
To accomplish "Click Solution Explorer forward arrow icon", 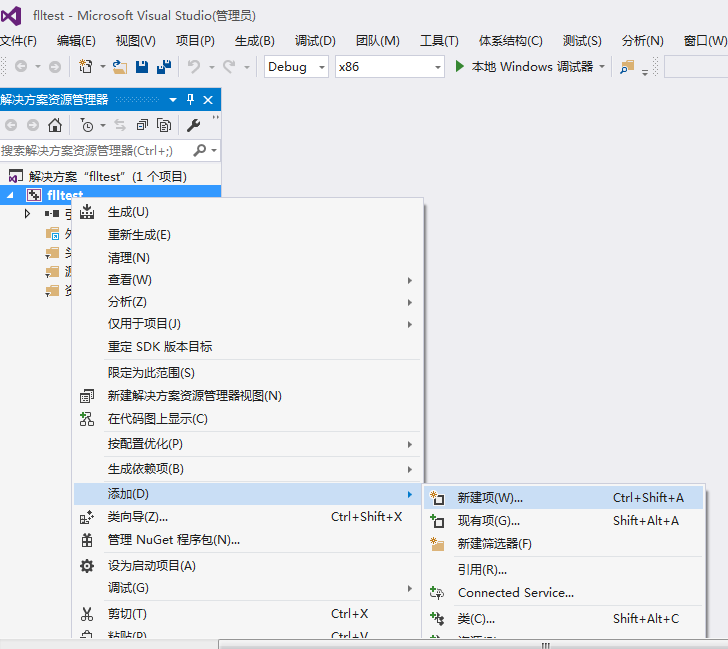I will coord(33,125).
